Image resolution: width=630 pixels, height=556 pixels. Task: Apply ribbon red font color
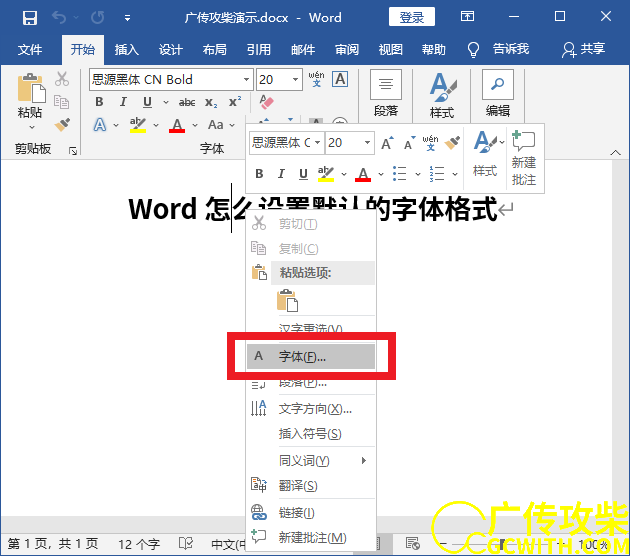coord(177,125)
